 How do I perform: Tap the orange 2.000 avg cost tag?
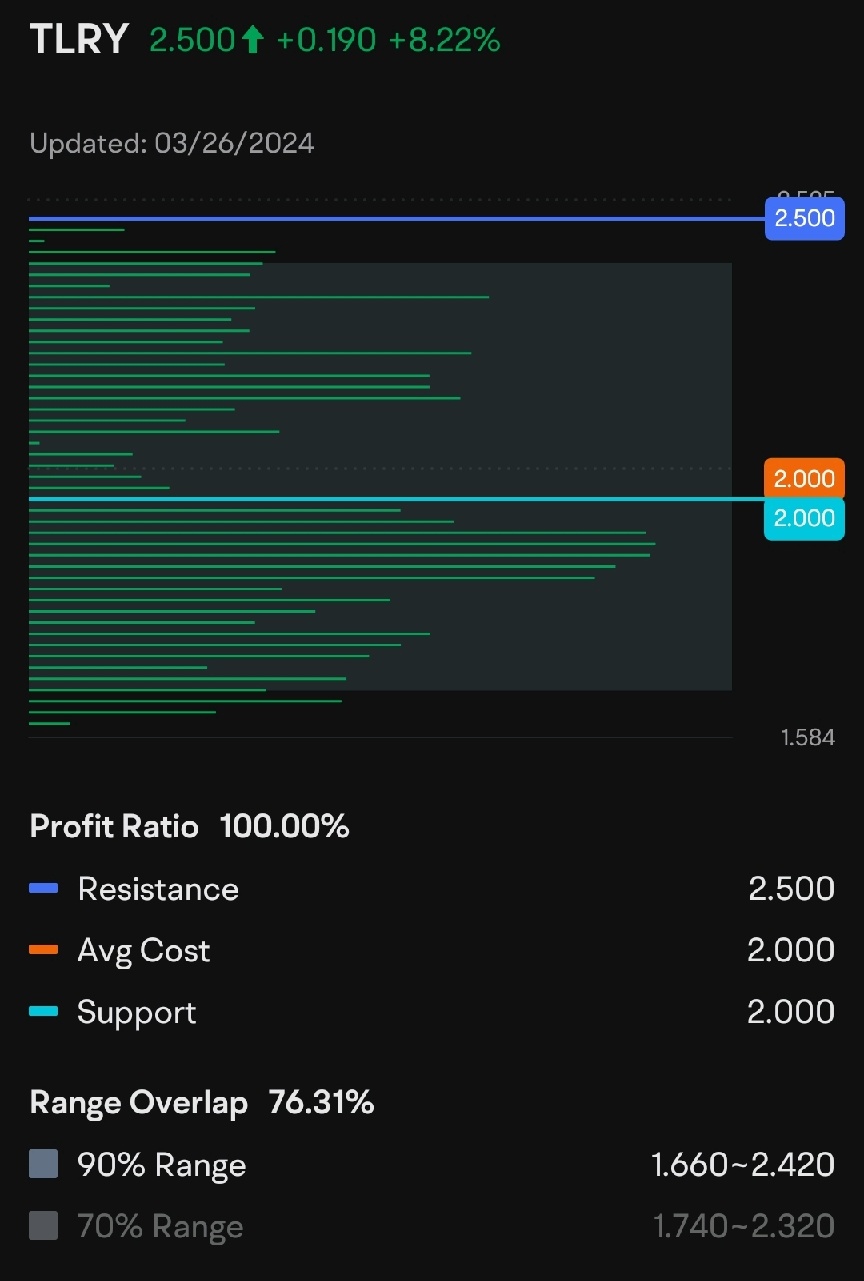pos(804,478)
